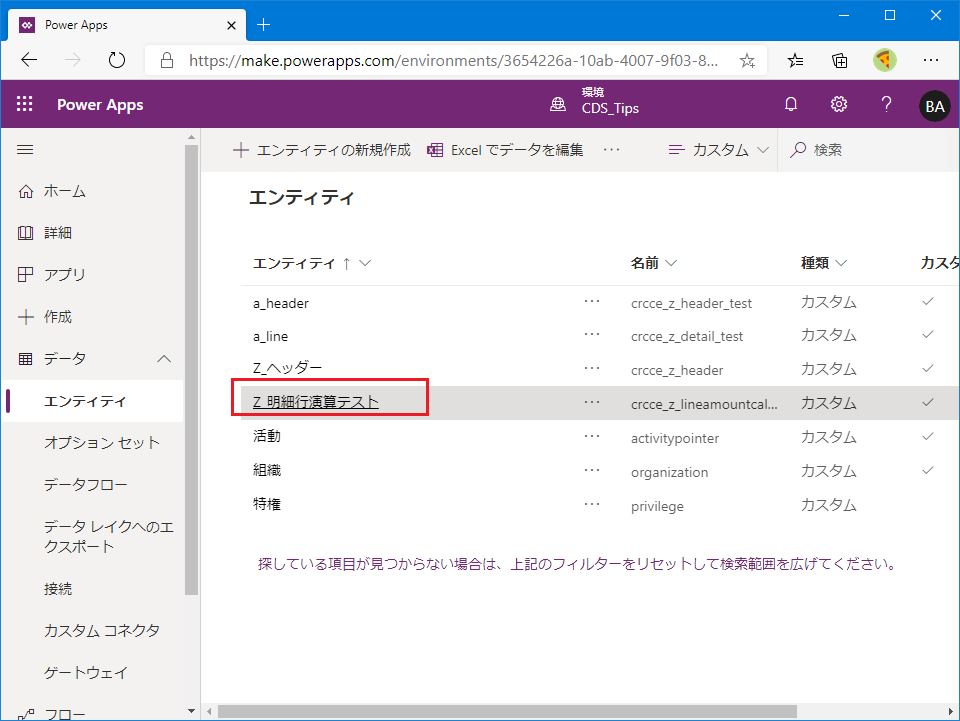Viewport: 960px width, 721px height.
Task: Open the ellipsis menu for Z_ヘッダー
Action: [x=591, y=369]
